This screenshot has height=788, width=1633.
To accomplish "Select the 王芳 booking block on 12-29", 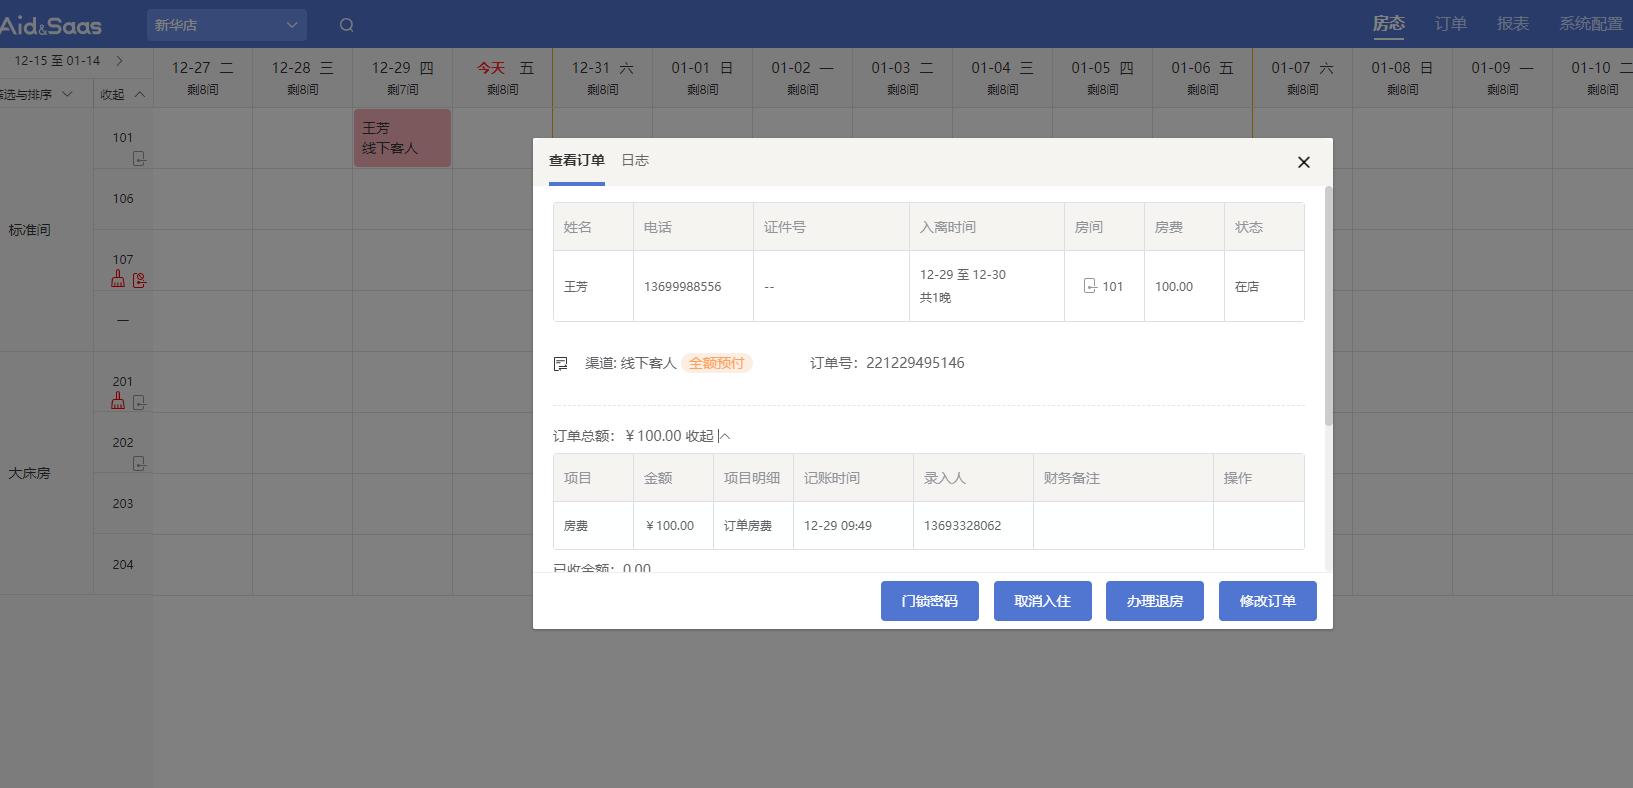I will pyautogui.click(x=402, y=138).
